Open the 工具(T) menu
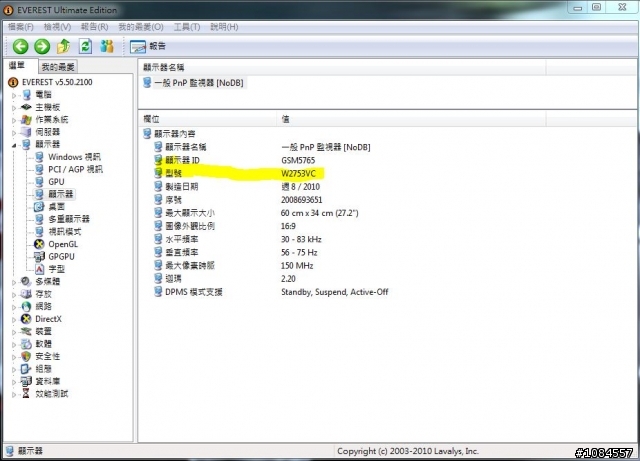640x461 pixels. [187, 27]
